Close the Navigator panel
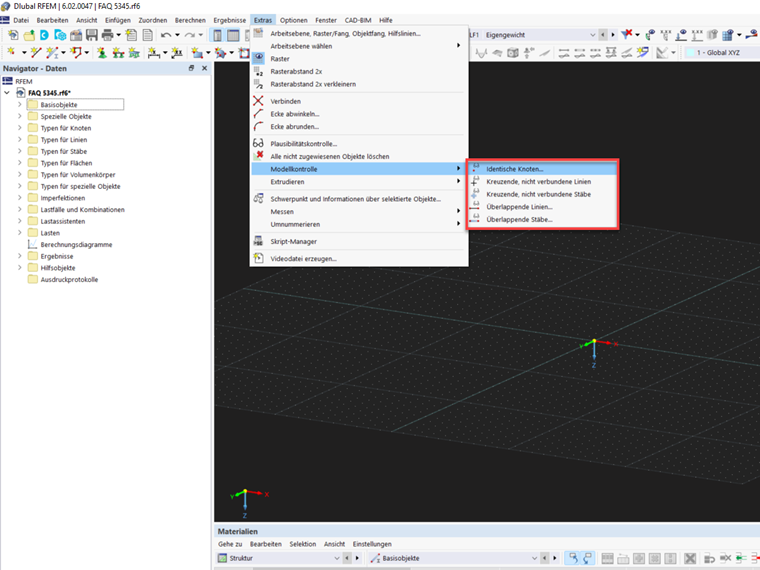 pyautogui.click(x=205, y=68)
